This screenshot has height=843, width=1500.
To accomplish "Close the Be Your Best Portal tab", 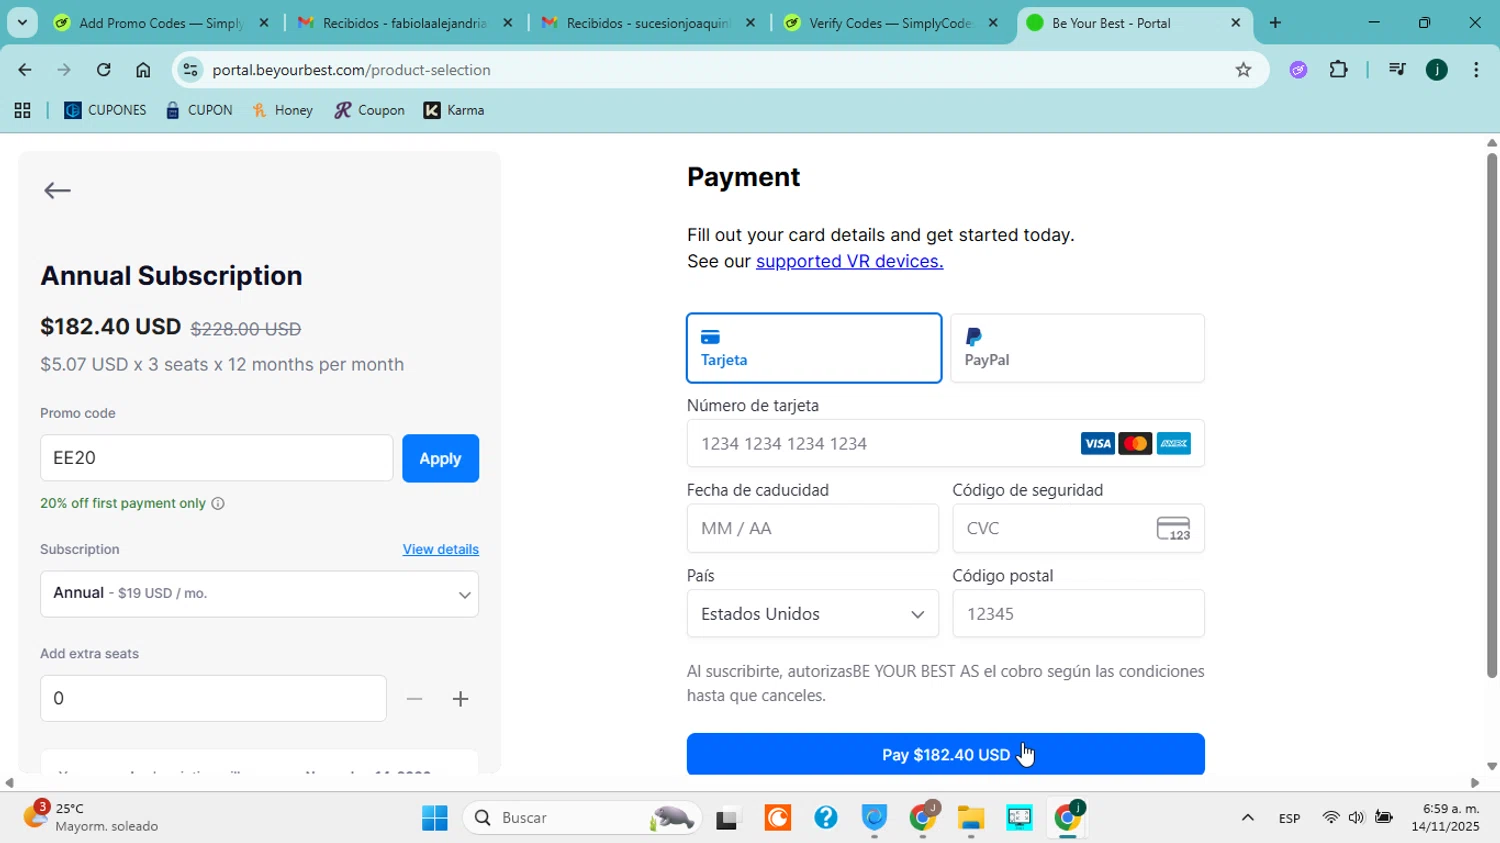I will [x=1236, y=22].
